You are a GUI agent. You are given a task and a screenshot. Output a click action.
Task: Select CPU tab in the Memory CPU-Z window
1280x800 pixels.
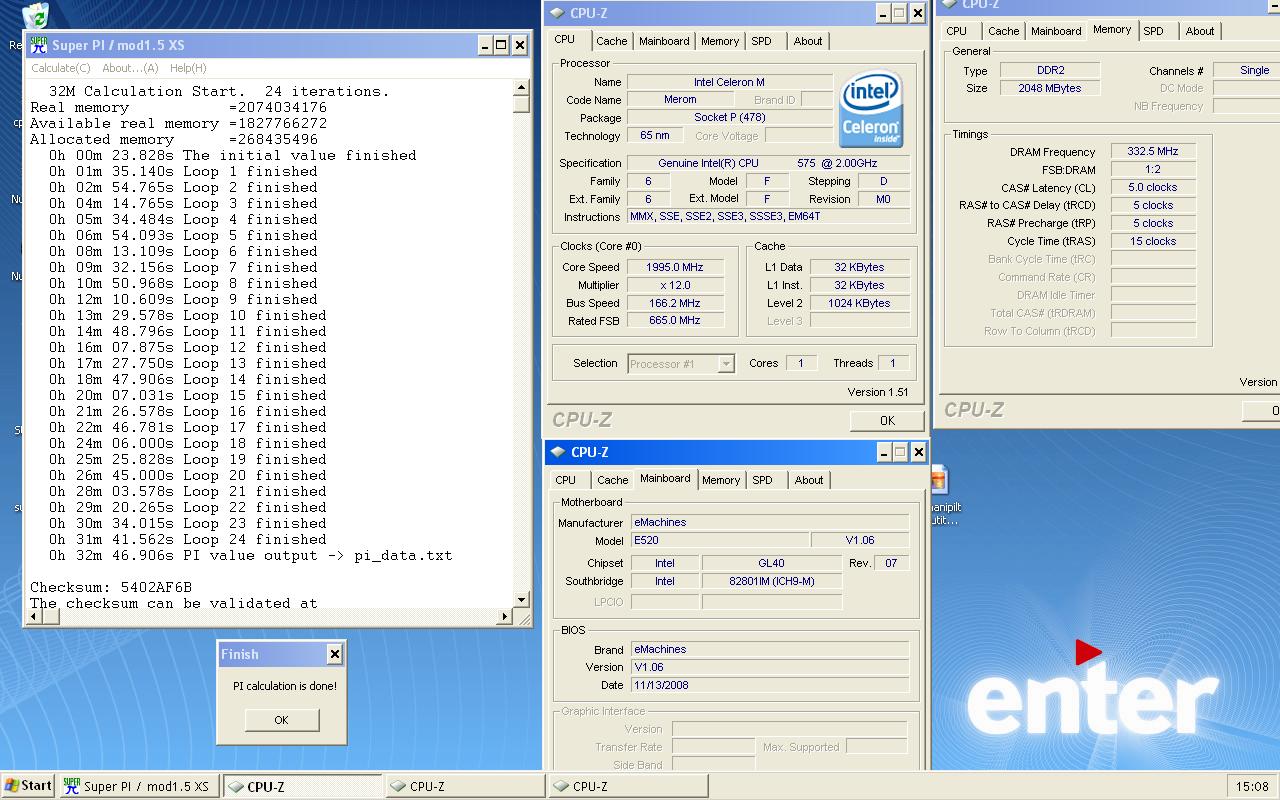tap(957, 31)
